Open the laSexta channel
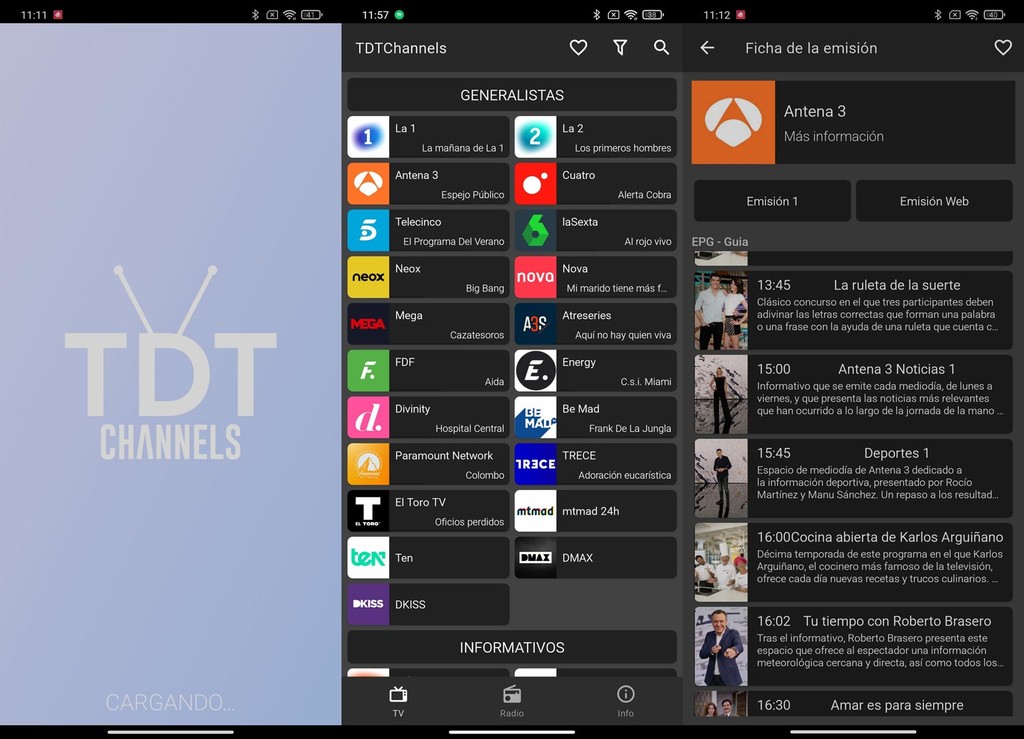 pos(595,230)
